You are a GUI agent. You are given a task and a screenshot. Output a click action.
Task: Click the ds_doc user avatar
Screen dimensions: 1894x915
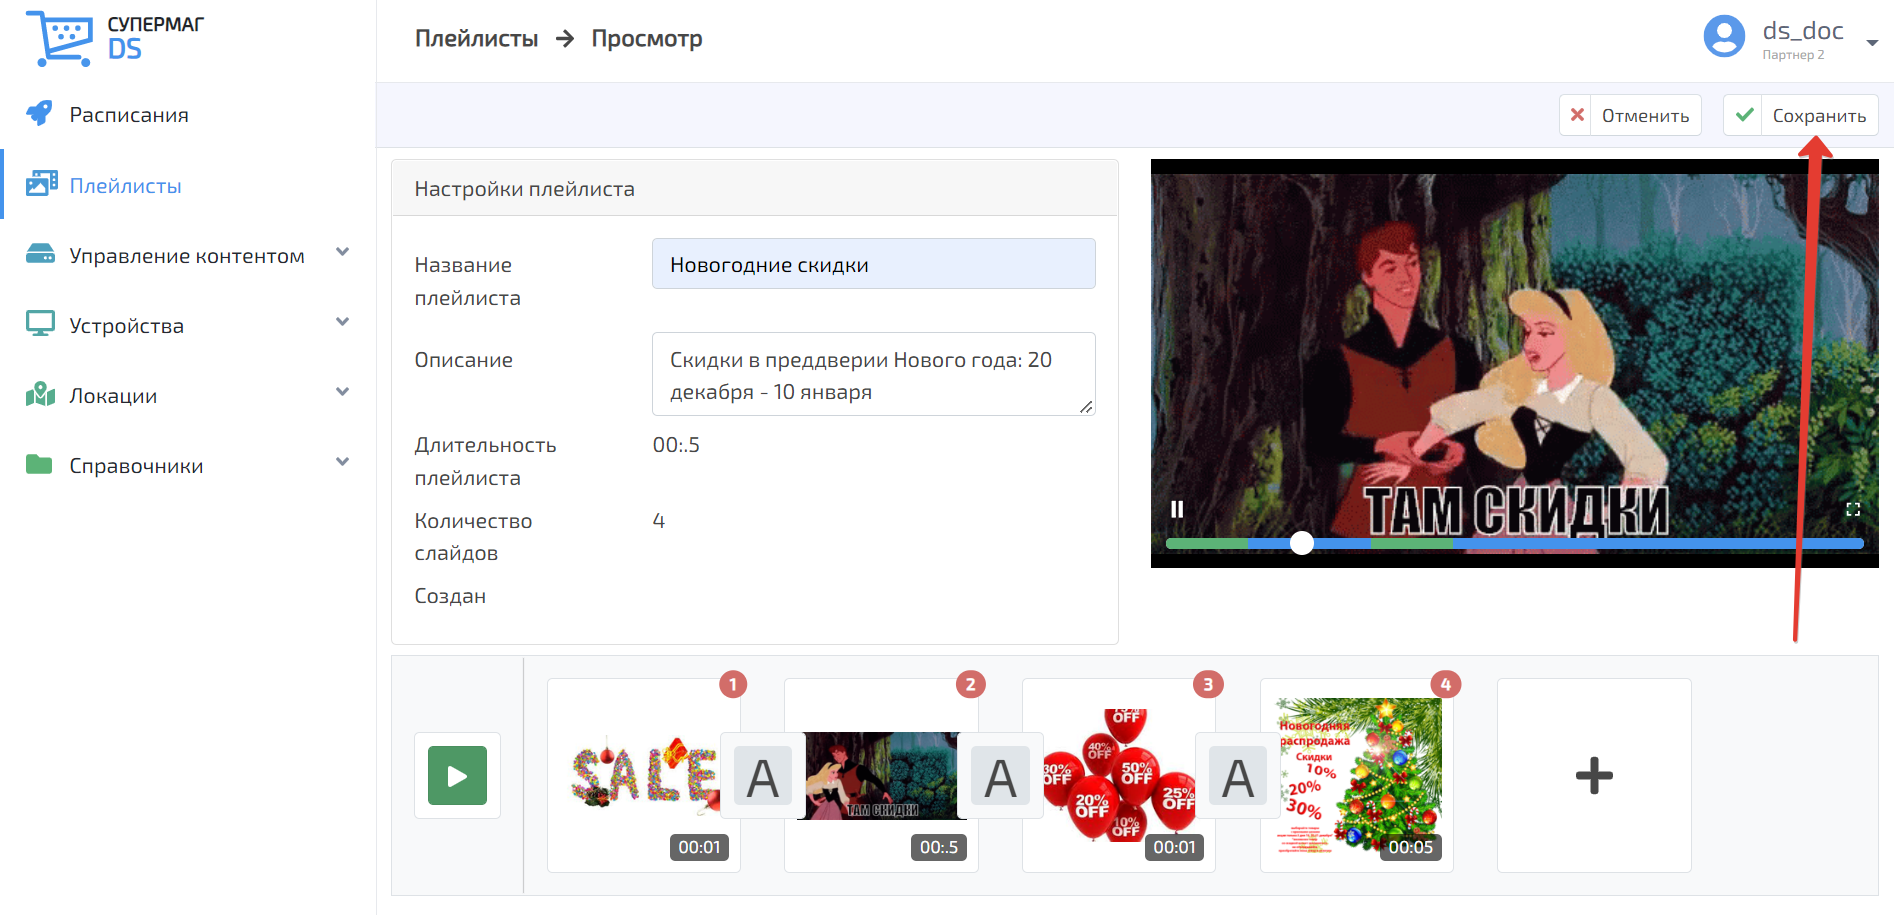coord(1724,37)
